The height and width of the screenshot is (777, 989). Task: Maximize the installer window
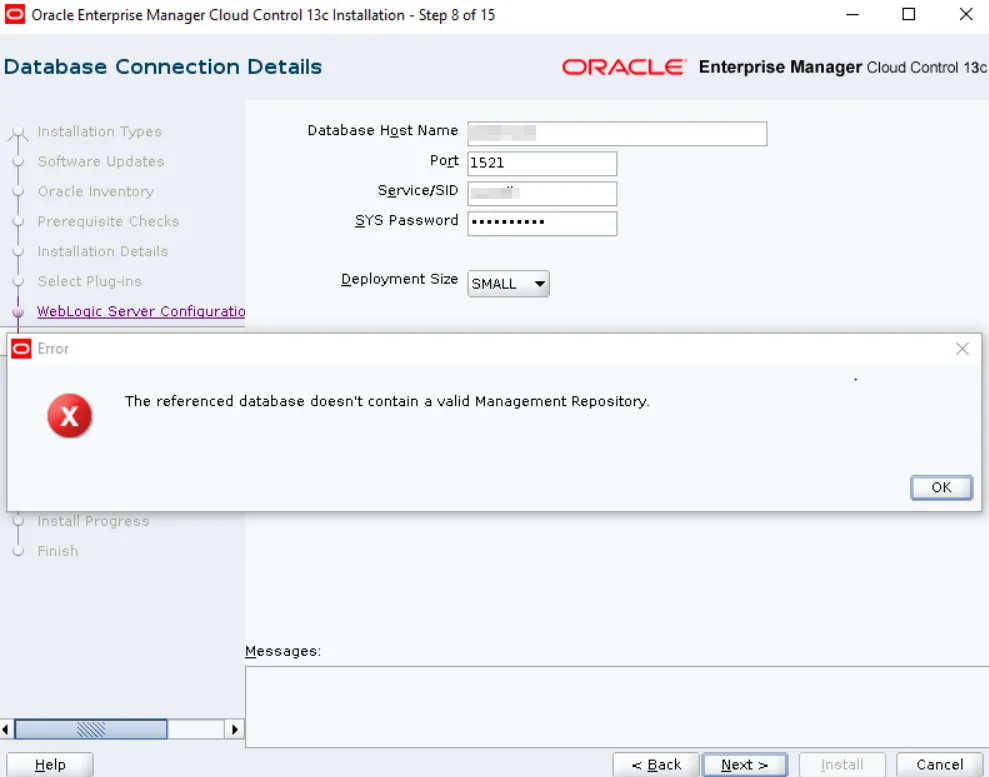(908, 15)
